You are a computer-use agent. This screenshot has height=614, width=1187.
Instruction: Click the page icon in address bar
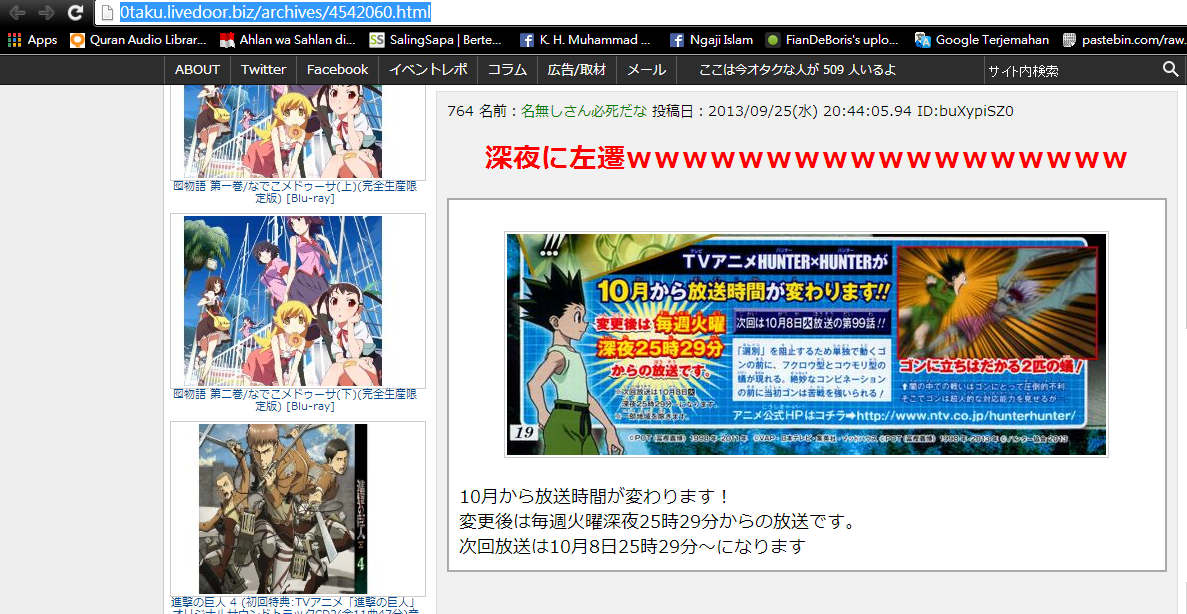coord(107,13)
